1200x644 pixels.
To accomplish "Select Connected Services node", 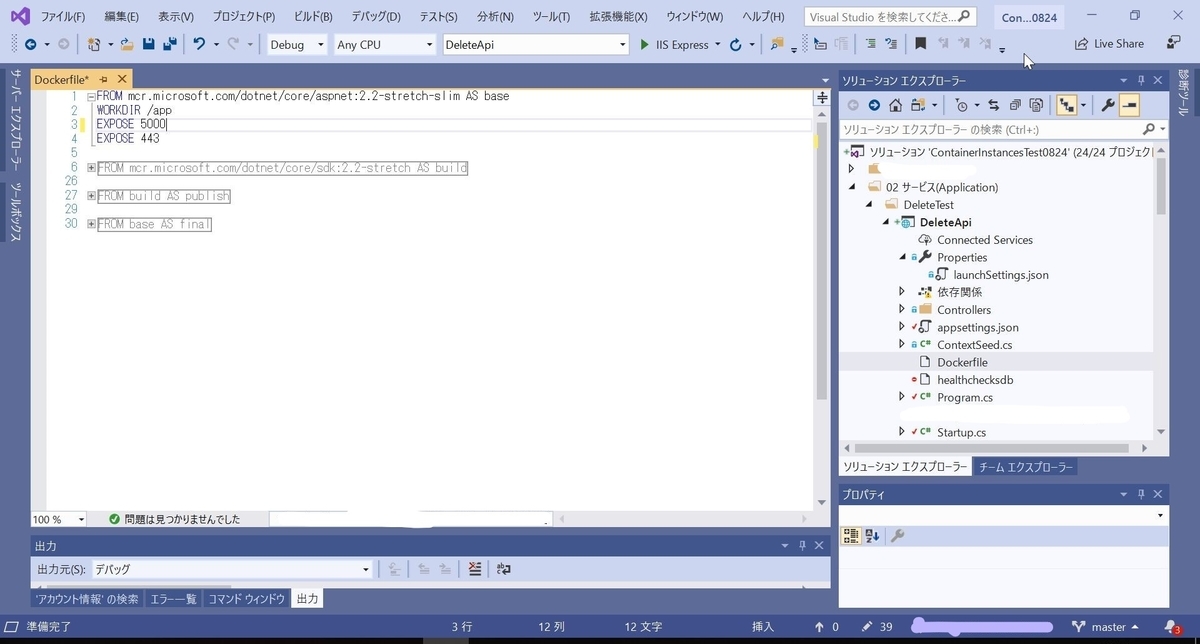I will [985, 240].
